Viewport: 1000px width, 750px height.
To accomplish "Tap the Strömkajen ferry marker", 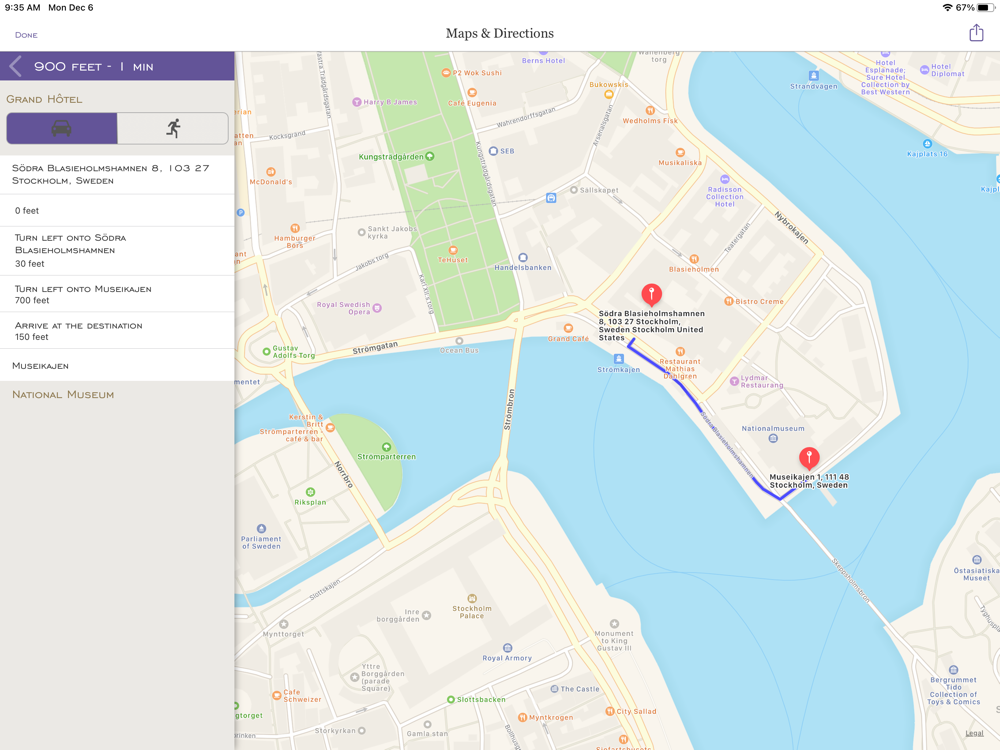I will click(x=618, y=359).
